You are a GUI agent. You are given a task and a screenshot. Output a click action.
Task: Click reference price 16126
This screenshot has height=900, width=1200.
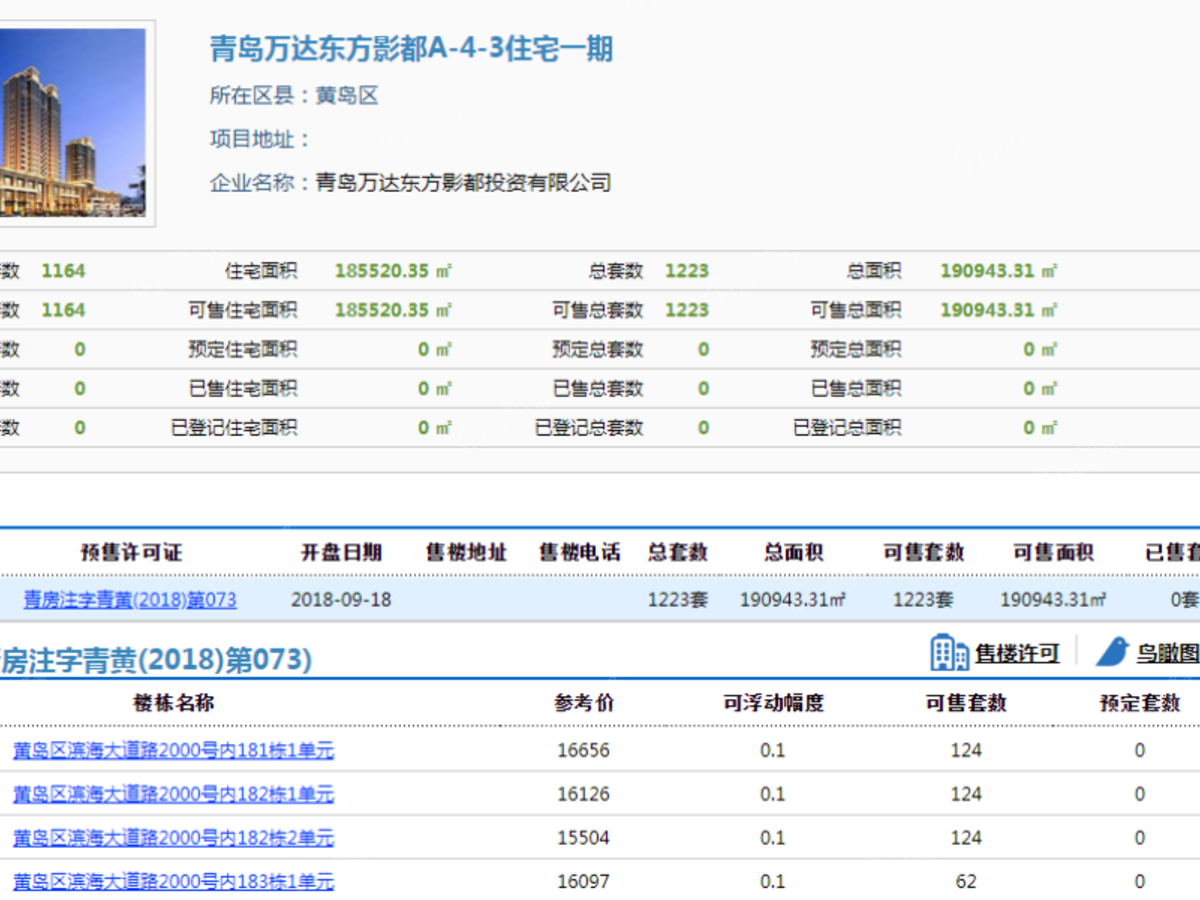[583, 794]
